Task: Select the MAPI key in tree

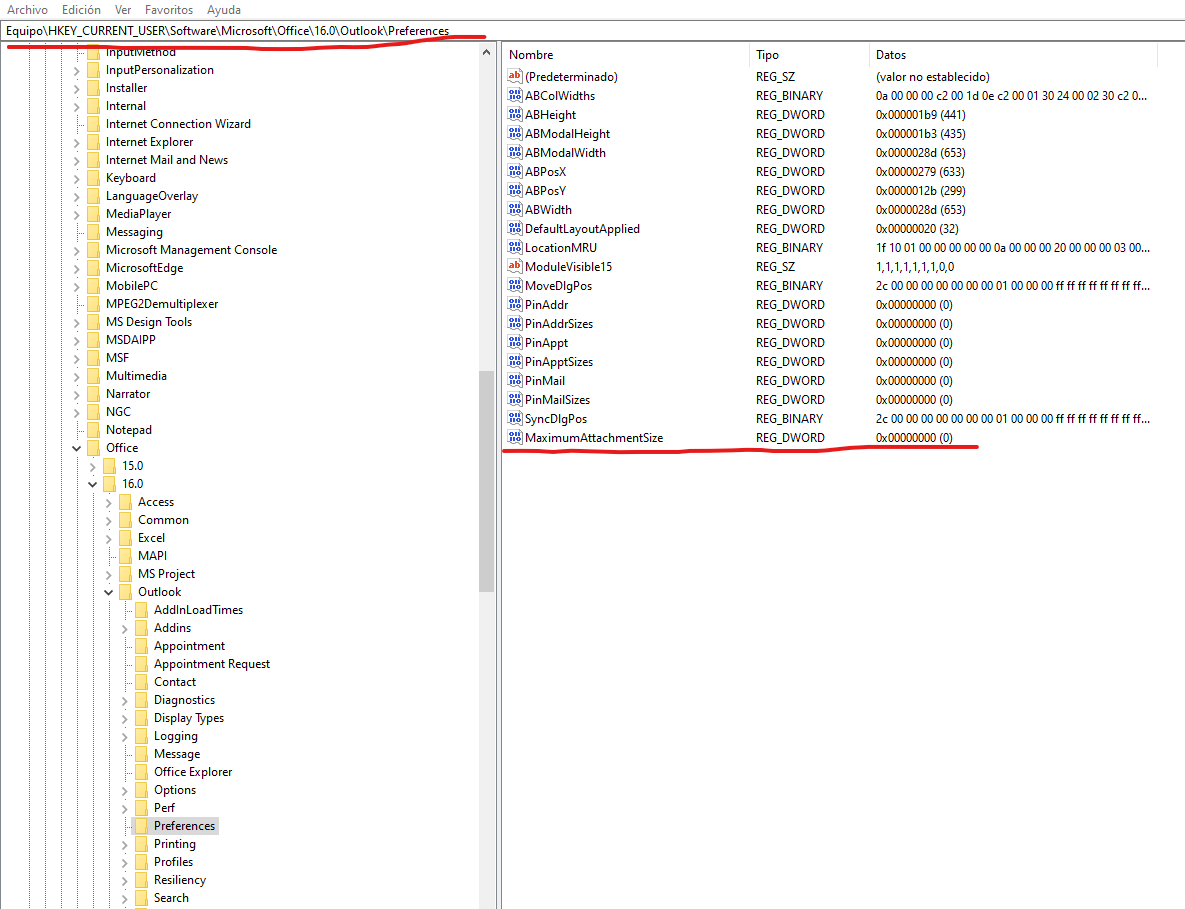Action: 152,555
